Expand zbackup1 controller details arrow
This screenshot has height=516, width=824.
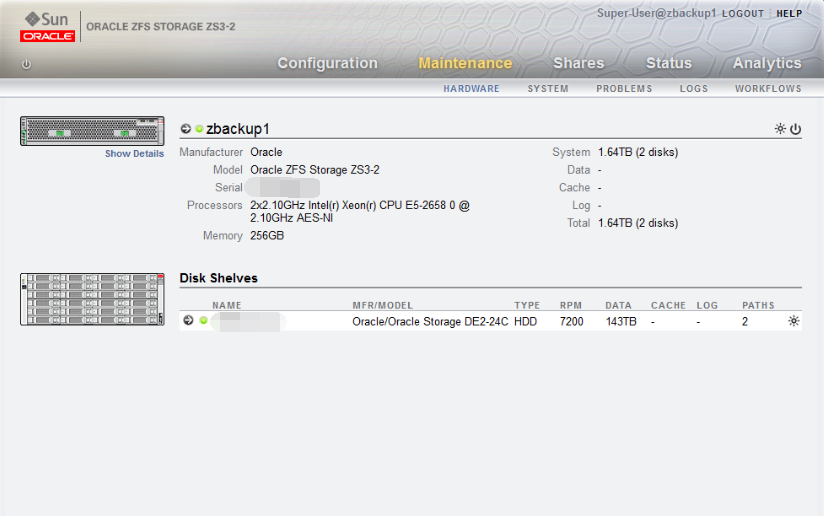[186, 129]
